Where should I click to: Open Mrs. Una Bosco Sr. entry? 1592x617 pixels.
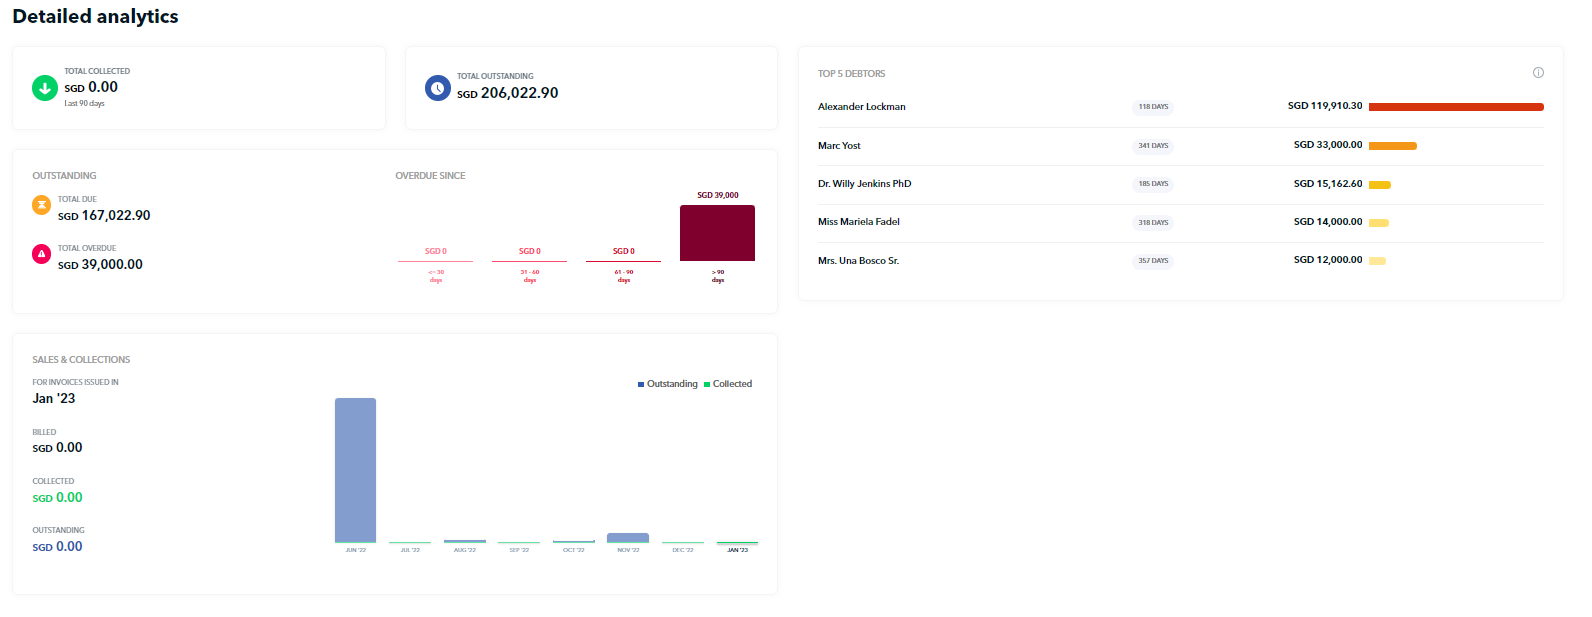coord(858,261)
